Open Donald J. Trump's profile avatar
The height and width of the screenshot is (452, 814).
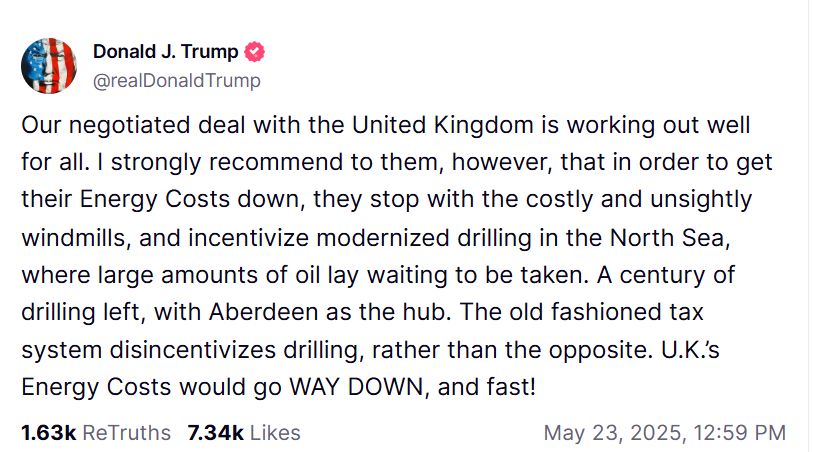(x=49, y=65)
